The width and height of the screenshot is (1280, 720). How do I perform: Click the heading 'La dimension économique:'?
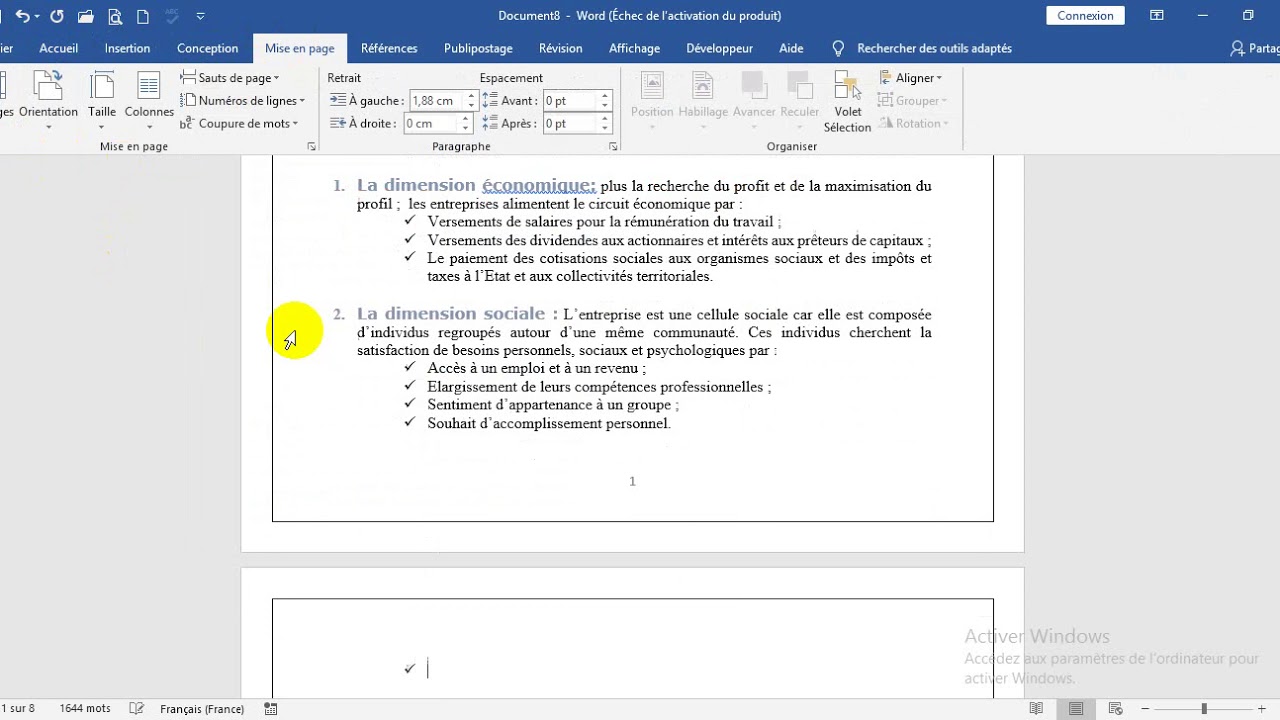(x=477, y=185)
